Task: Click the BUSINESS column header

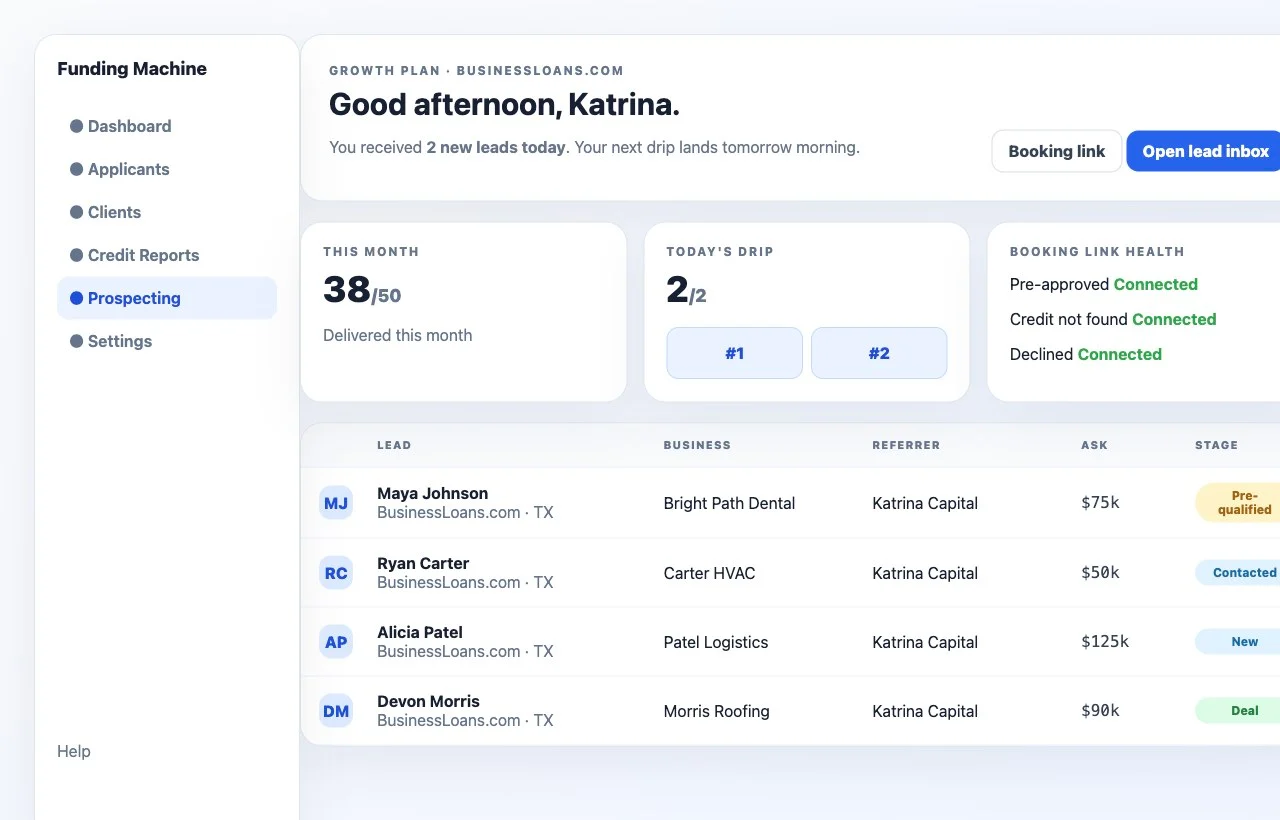Action: pyautogui.click(x=697, y=445)
